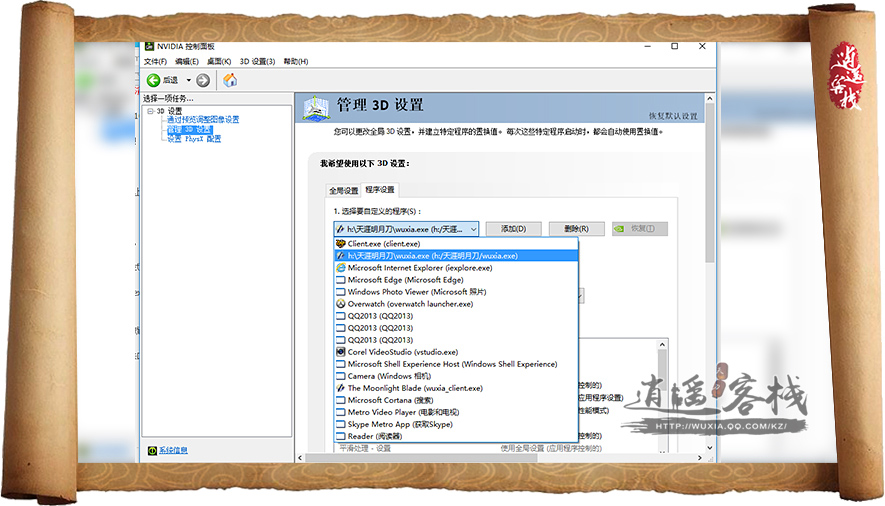885x506 pixels.
Task: Select Client.exe icon in program list
Action: coord(340,244)
